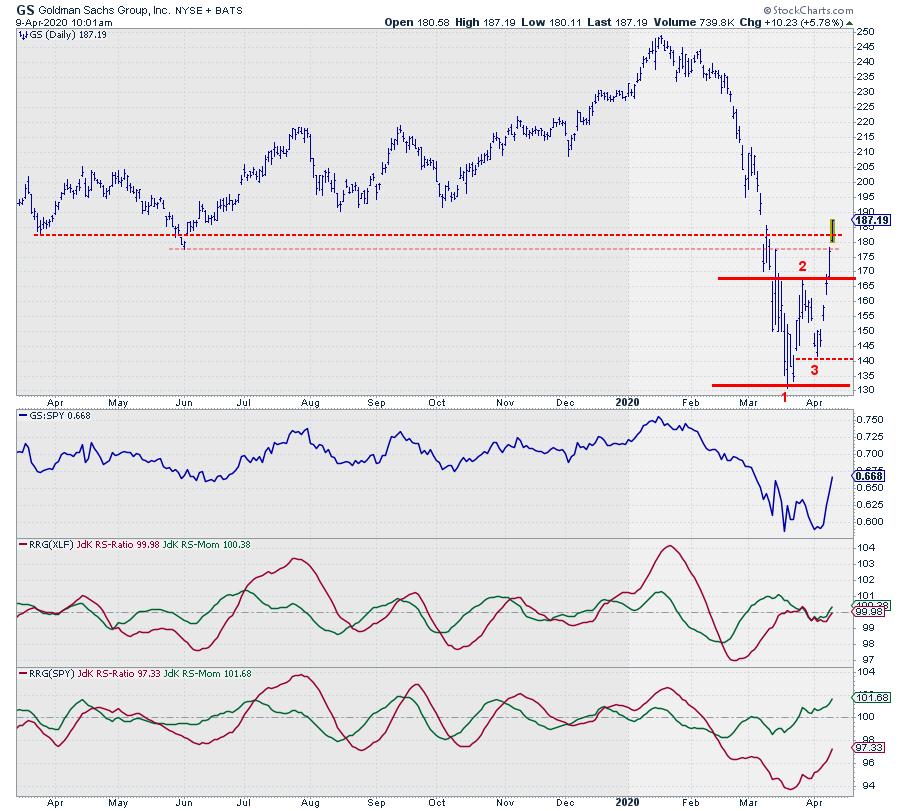This screenshot has width=900, height=811.
Task: Click the red number 3 annotation
Action: point(814,370)
